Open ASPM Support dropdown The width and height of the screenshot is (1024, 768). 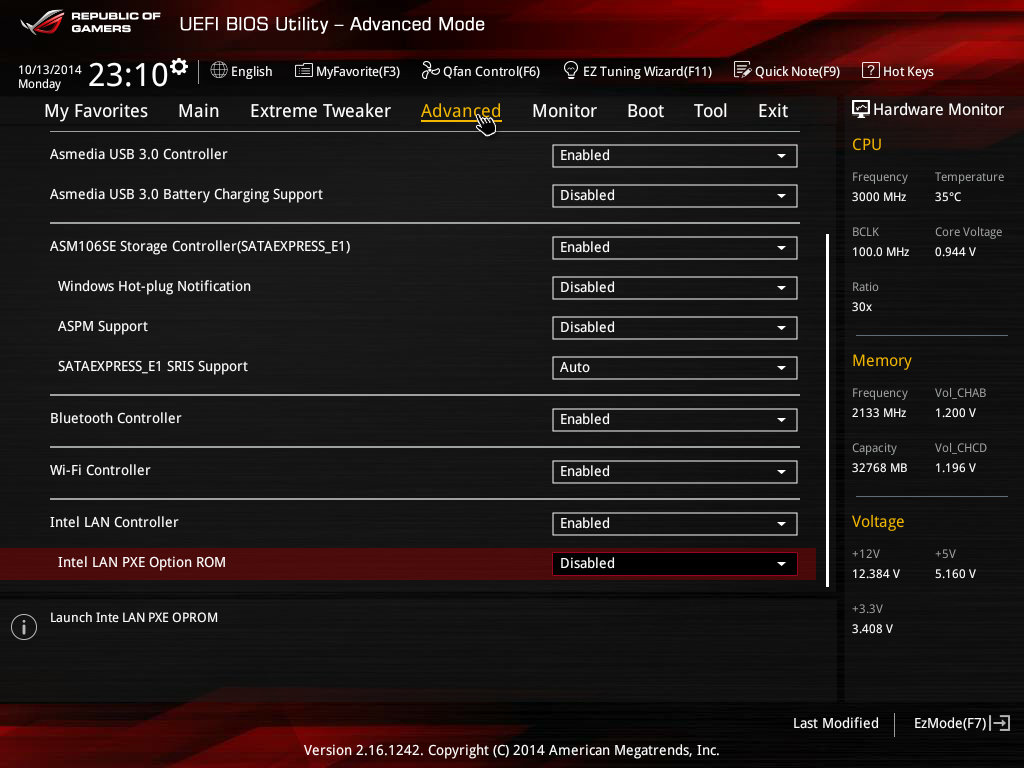coord(675,327)
